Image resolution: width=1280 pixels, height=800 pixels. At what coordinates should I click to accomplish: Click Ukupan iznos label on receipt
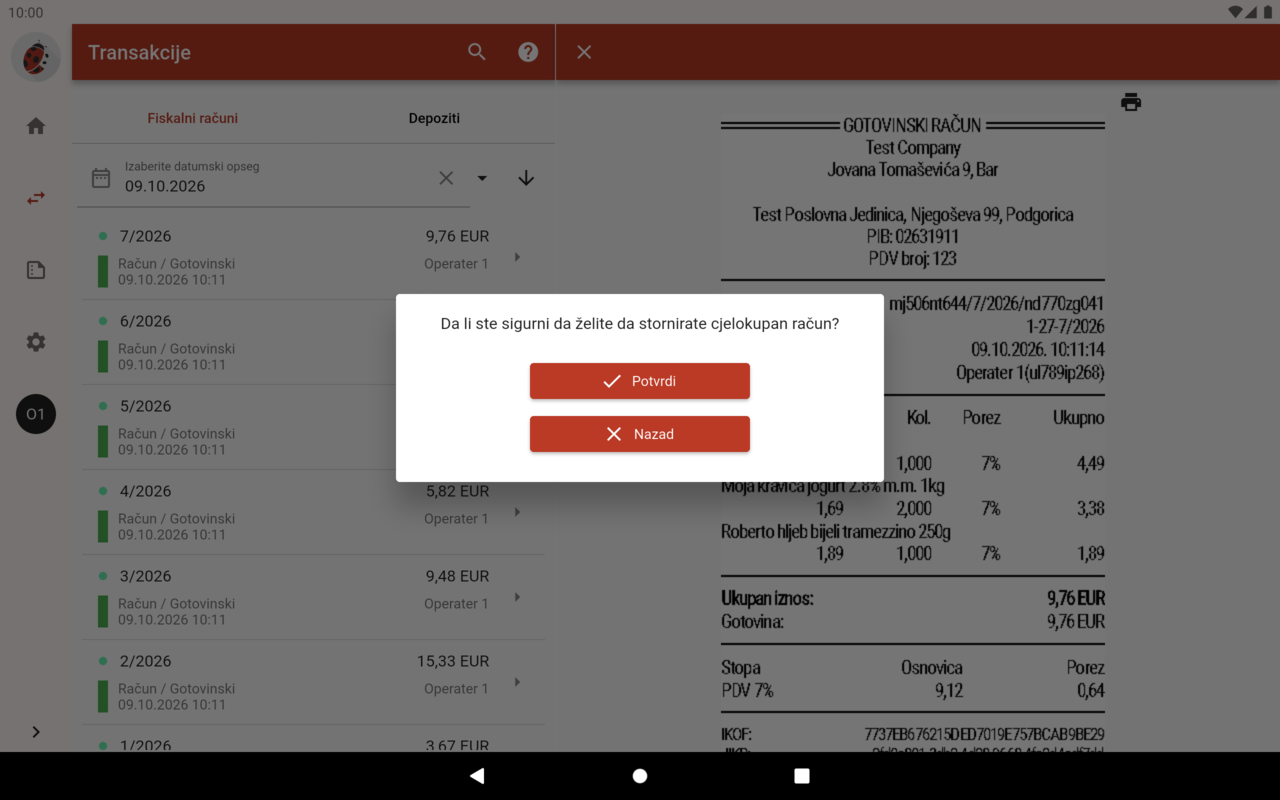767,598
